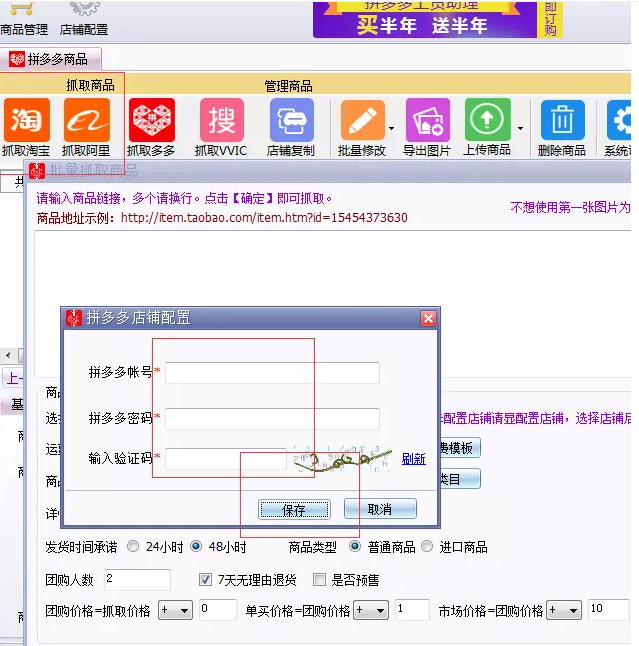Select the 48小时 shipping promise option
This screenshot has width=639, height=646.
(x=196, y=547)
